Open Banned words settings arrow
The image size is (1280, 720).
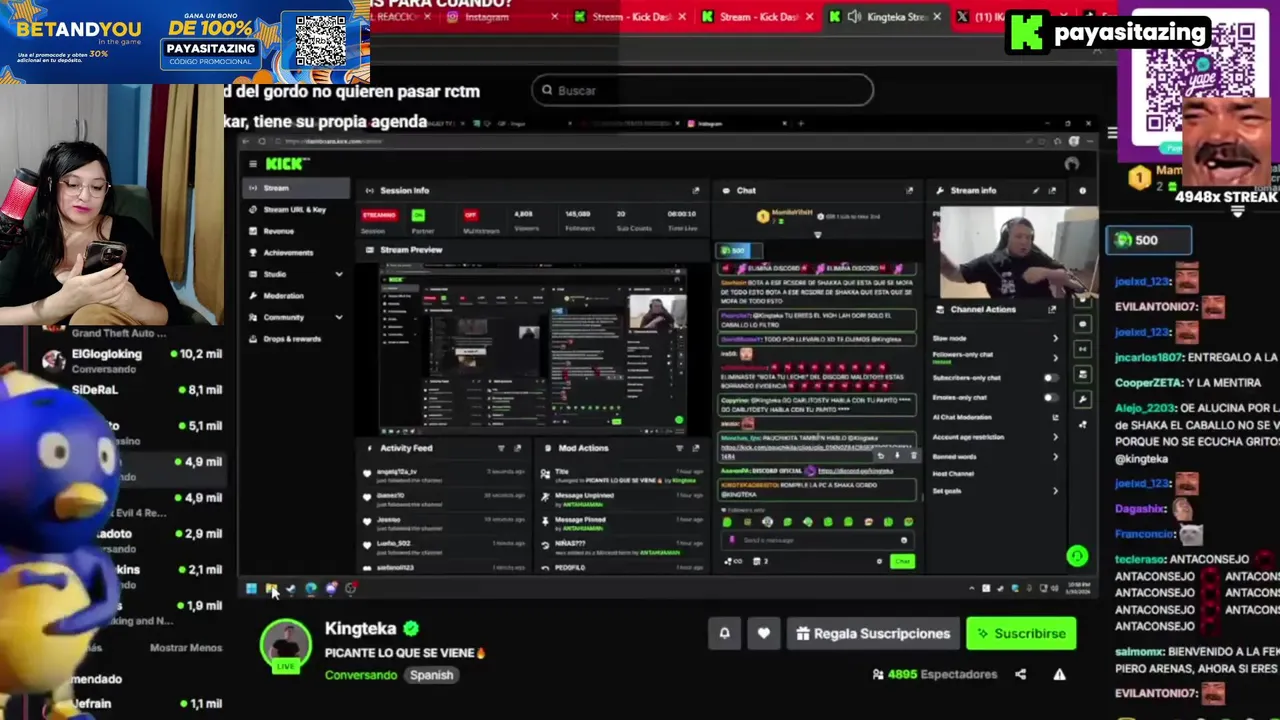click(1055, 456)
